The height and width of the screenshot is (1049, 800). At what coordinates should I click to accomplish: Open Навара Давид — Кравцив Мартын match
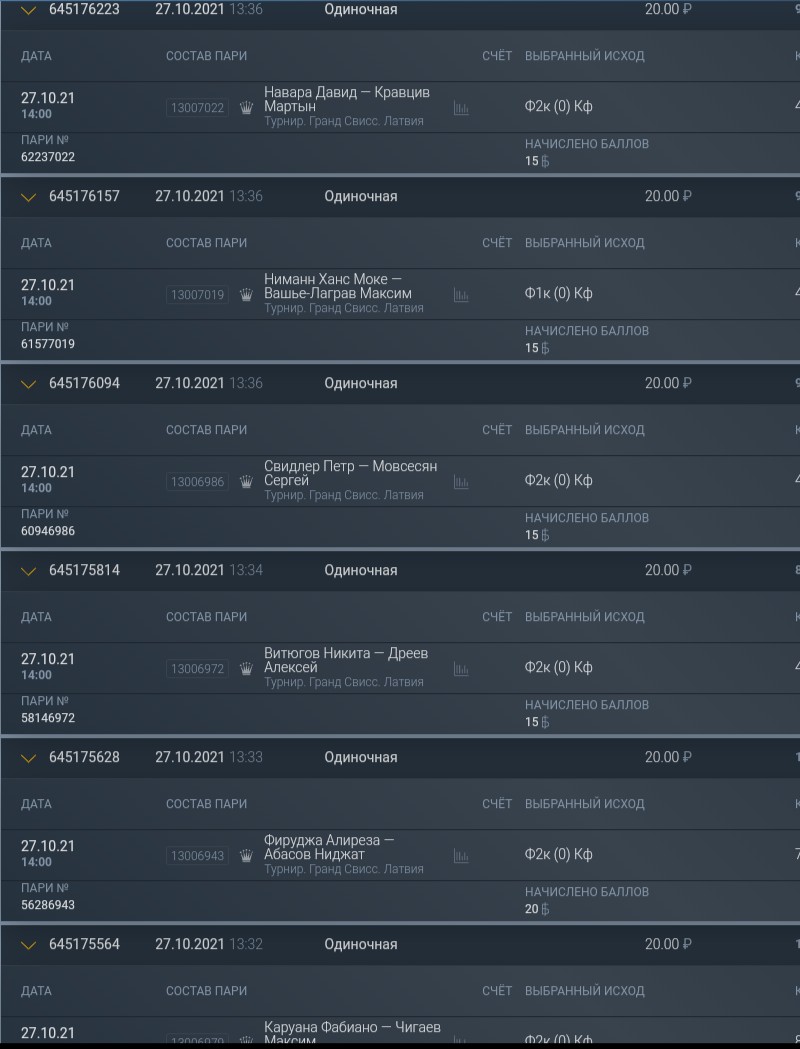click(347, 99)
